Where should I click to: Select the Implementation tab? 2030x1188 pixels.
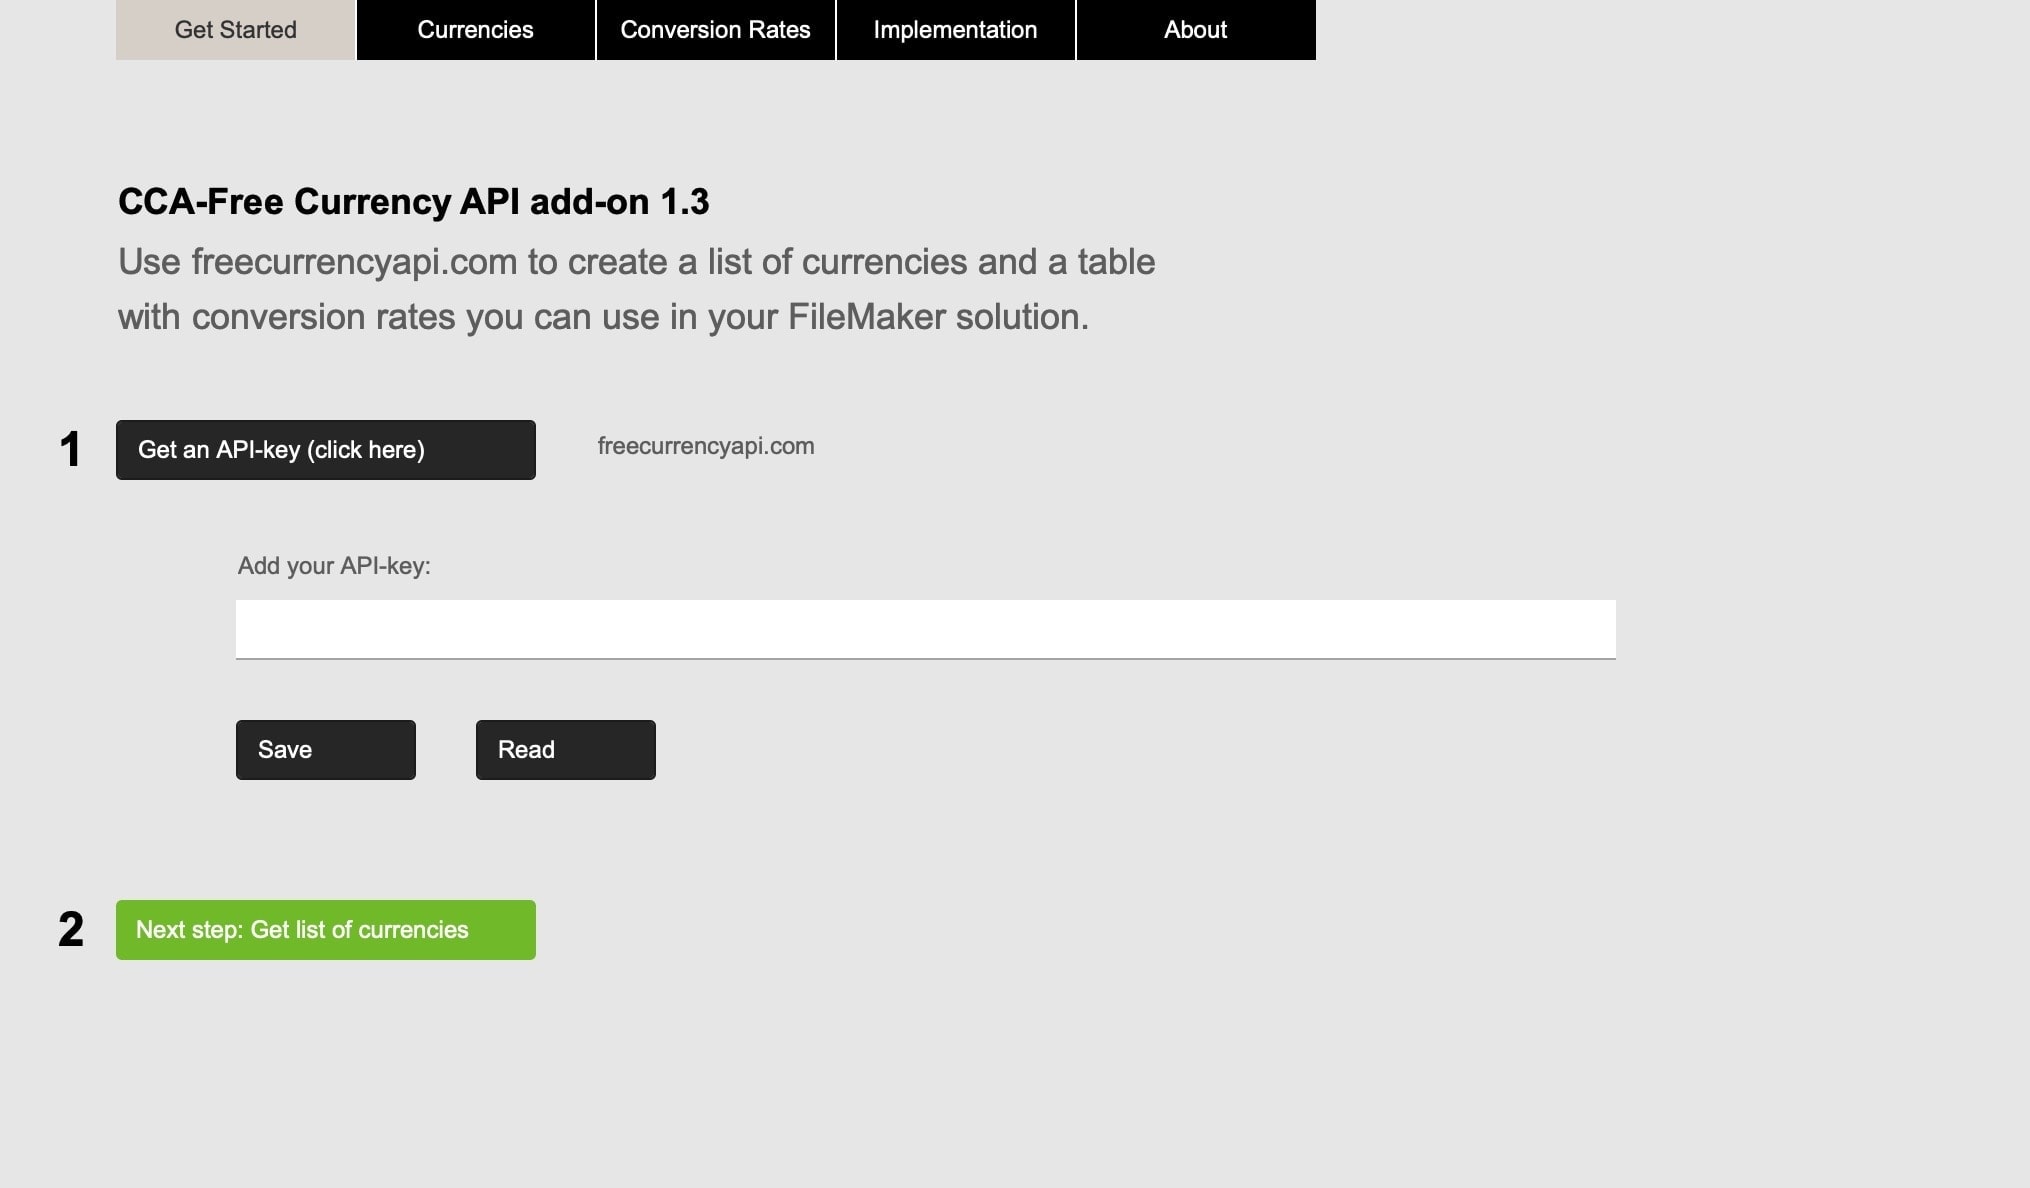click(x=955, y=29)
